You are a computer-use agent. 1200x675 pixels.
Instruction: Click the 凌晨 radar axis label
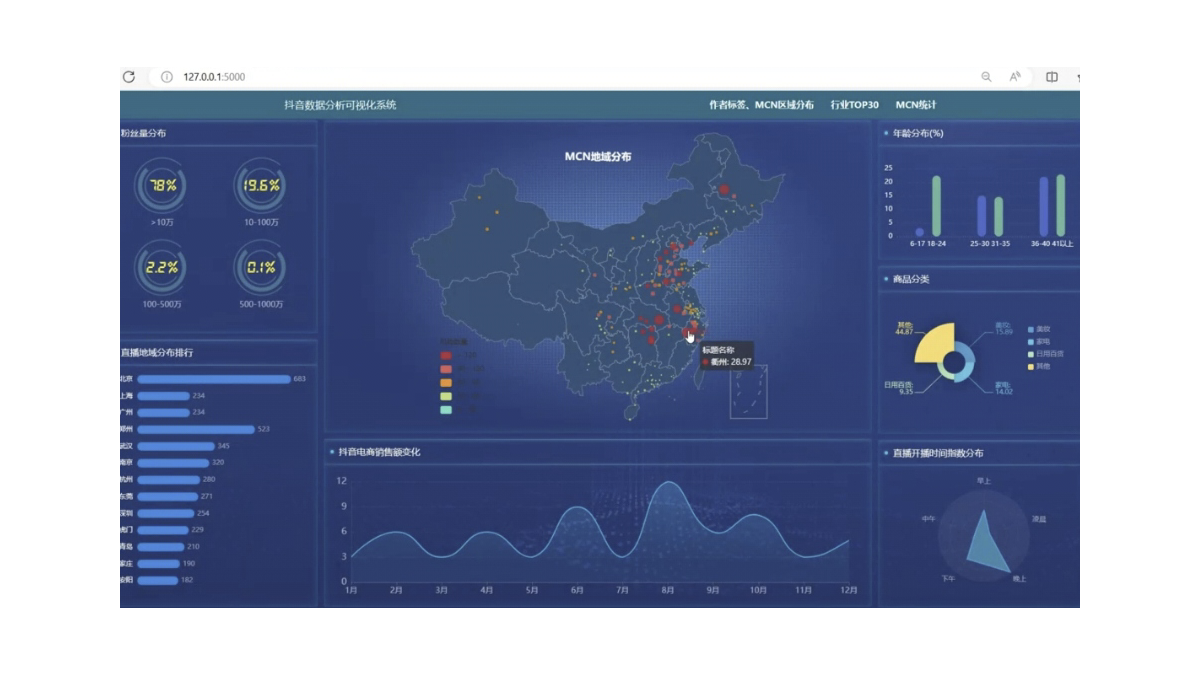pos(1040,519)
